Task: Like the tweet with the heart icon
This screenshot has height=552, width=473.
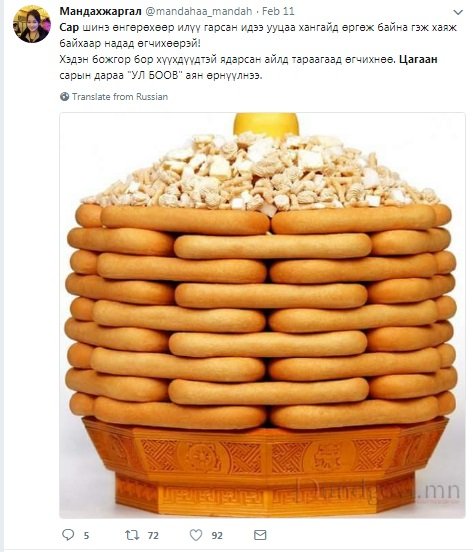Action: [196, 535]
